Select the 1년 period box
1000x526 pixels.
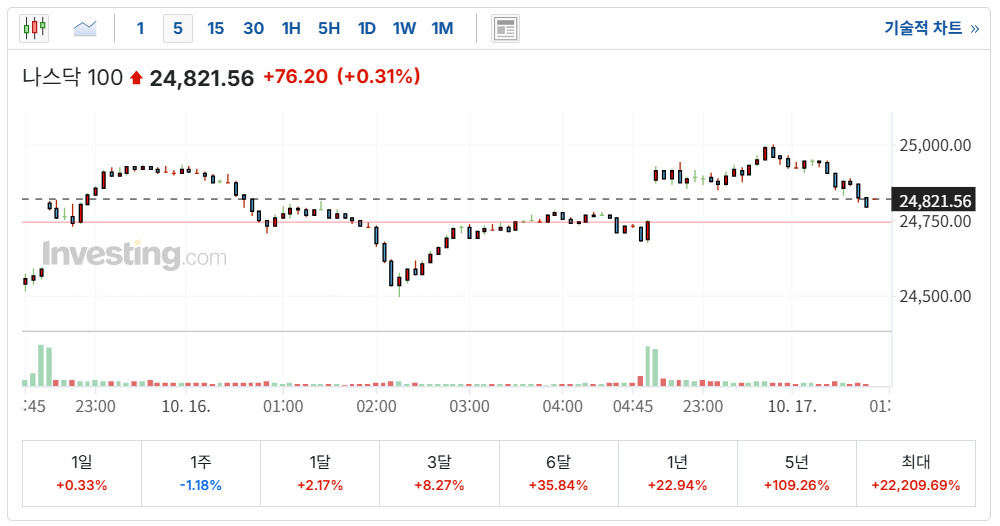click(677, 474)
